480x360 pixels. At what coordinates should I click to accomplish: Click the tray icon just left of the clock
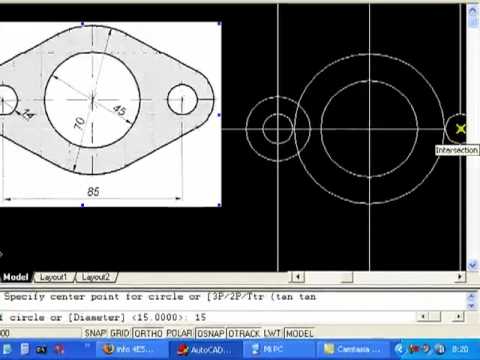point(440,349)
